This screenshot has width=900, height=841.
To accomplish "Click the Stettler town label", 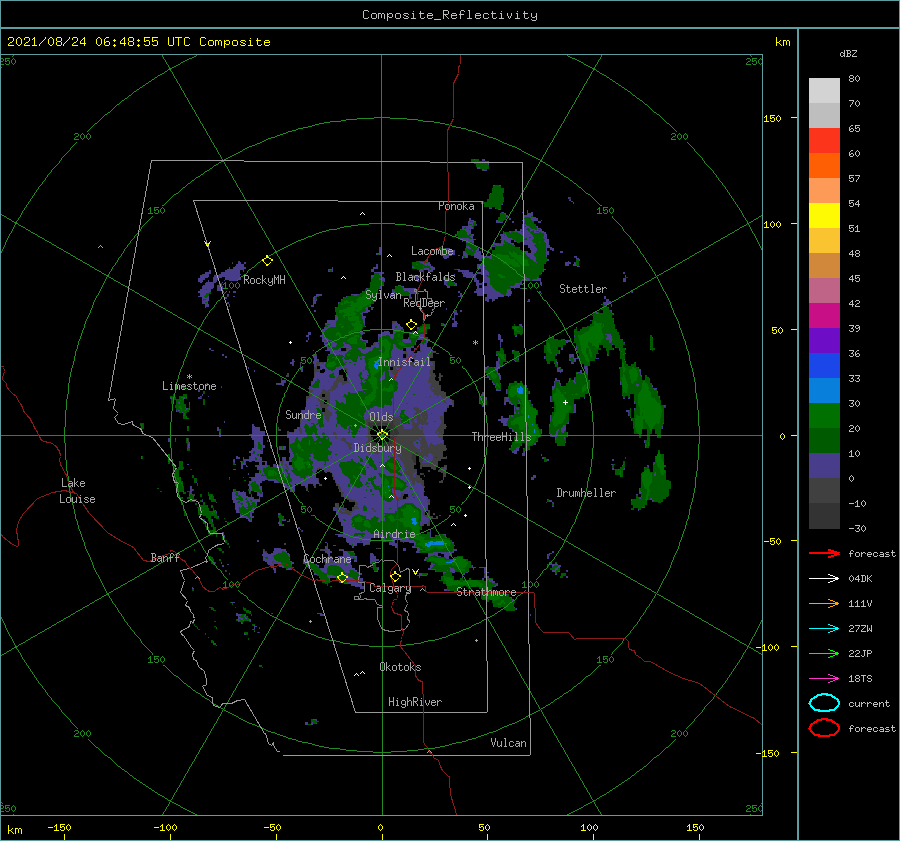I will [x=583, y=289].
